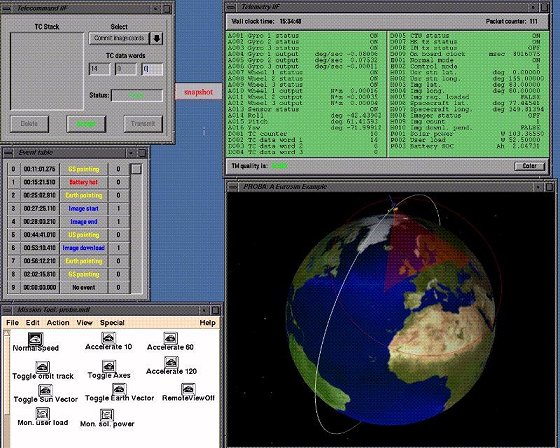Click the Wall clock time value
Screen dimensions: 560x448
[x=290, y=21]
